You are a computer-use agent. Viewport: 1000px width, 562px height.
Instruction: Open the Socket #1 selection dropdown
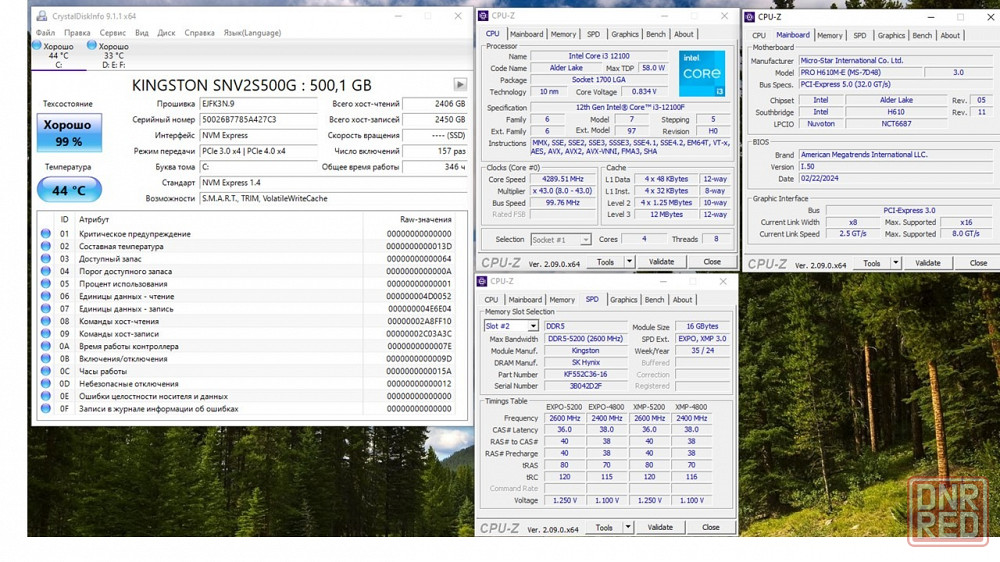[561, 239]
